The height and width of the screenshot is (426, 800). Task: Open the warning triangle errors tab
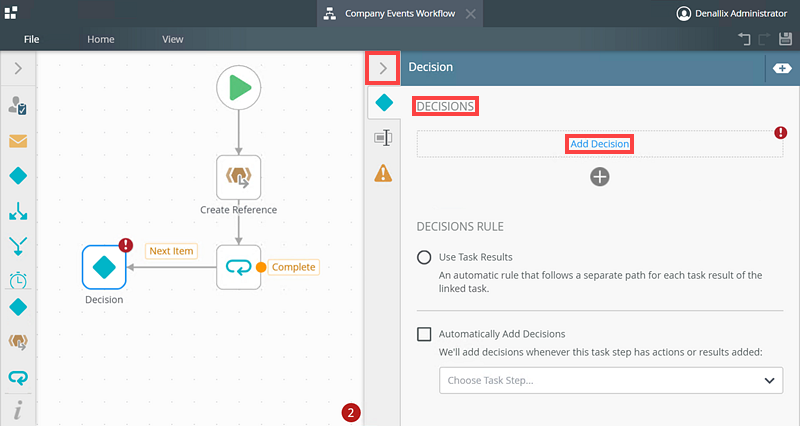coord(383,173)
